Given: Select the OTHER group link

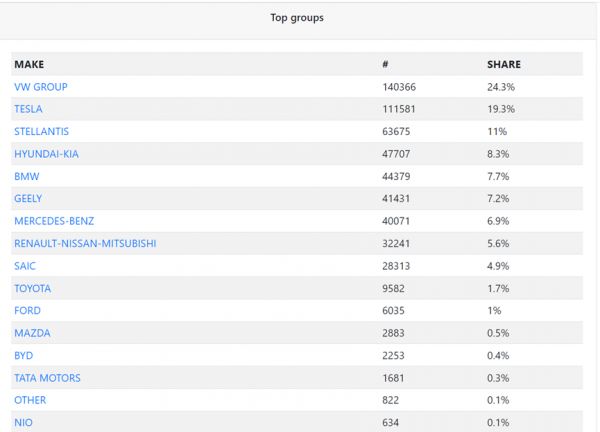Looking at the screenshot, I should click(x=30, y=400).
